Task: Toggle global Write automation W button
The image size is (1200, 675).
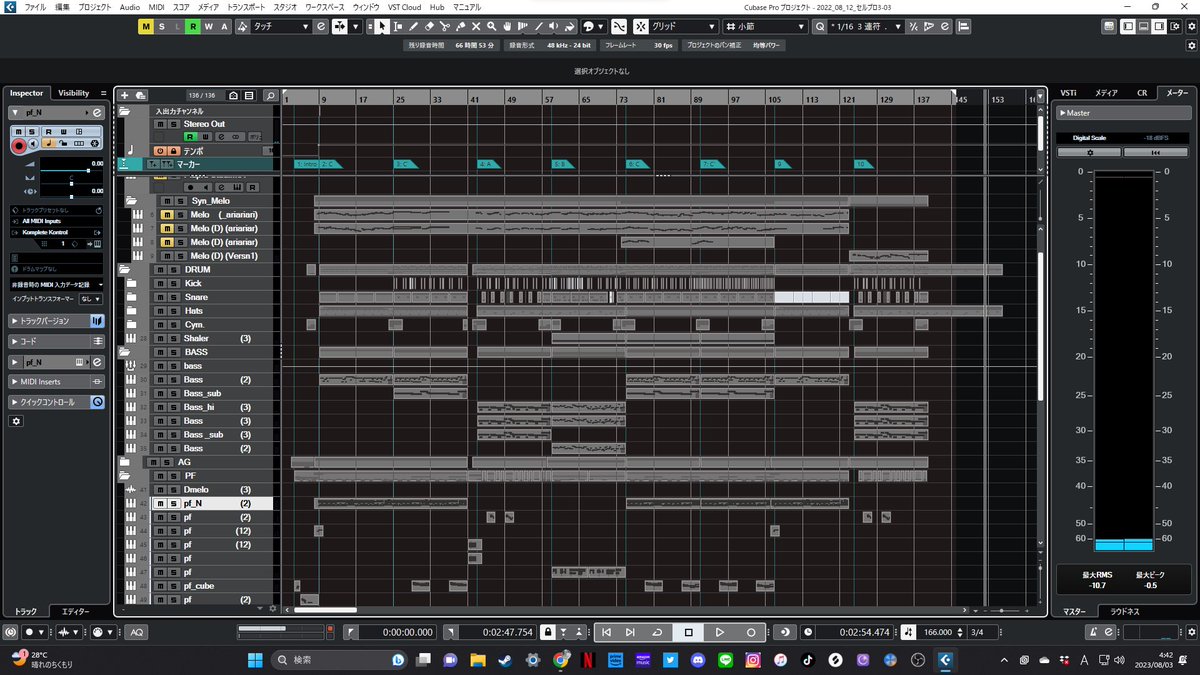Action: 207,27
